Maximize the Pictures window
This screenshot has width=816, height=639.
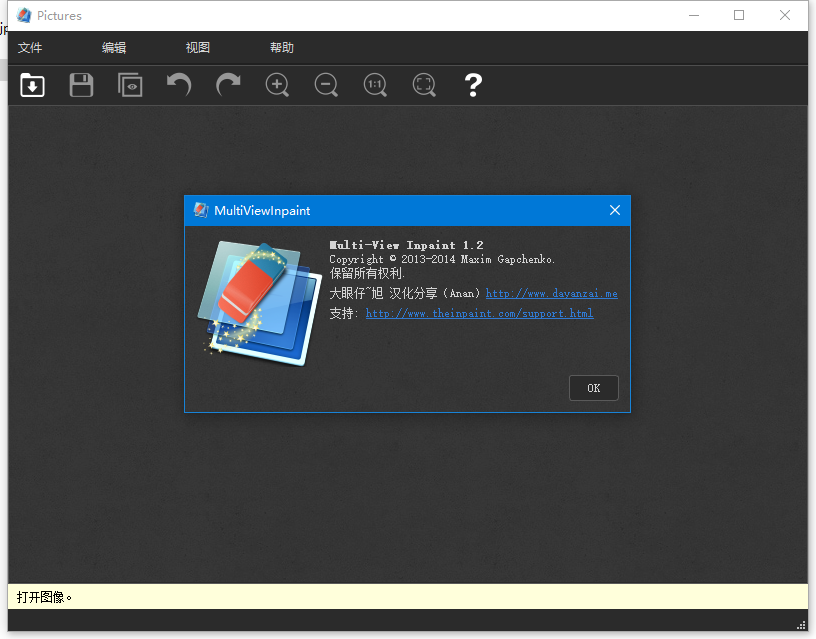coord(739,15)
